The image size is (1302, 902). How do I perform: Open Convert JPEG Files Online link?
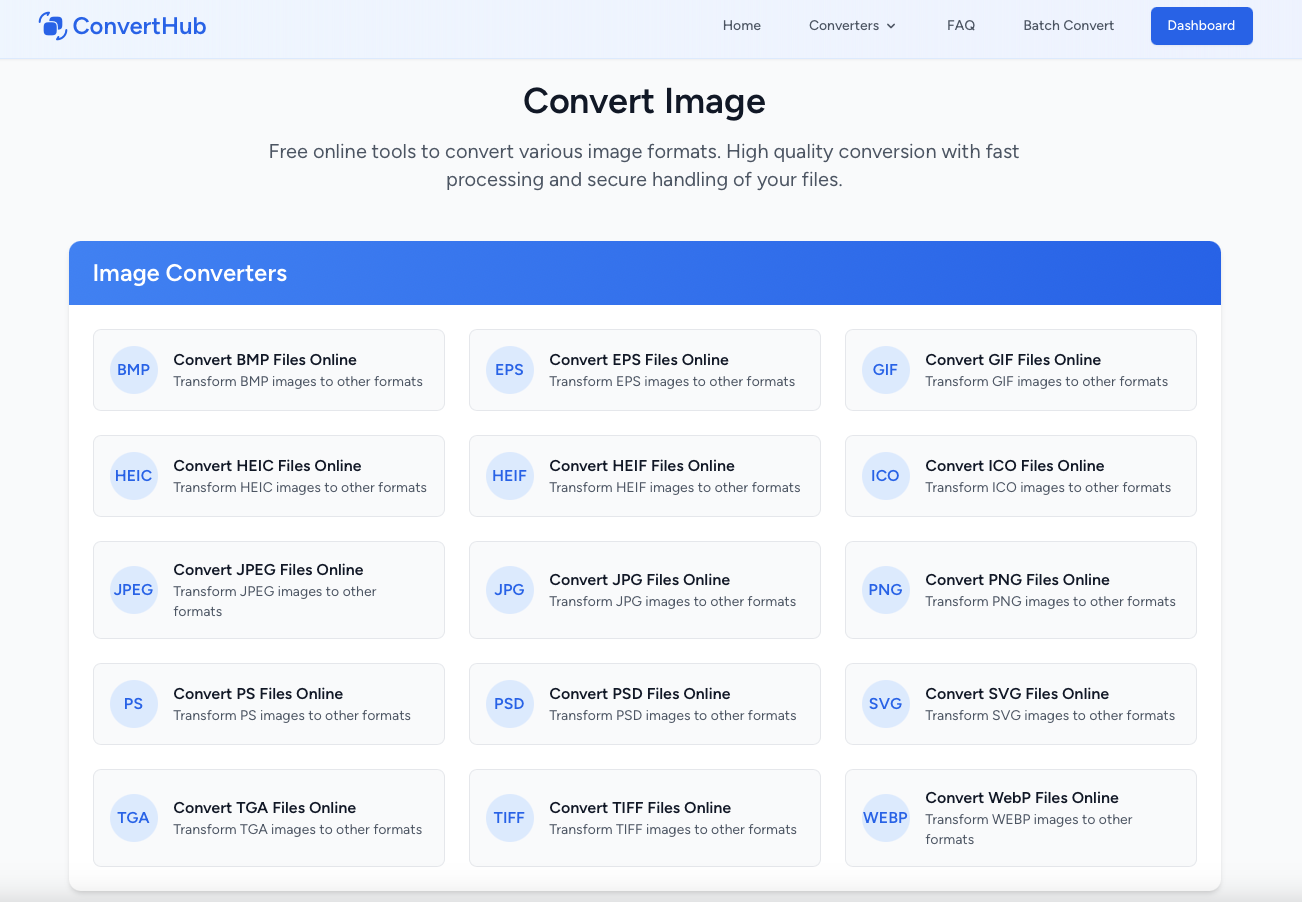[x=268, y=570]
